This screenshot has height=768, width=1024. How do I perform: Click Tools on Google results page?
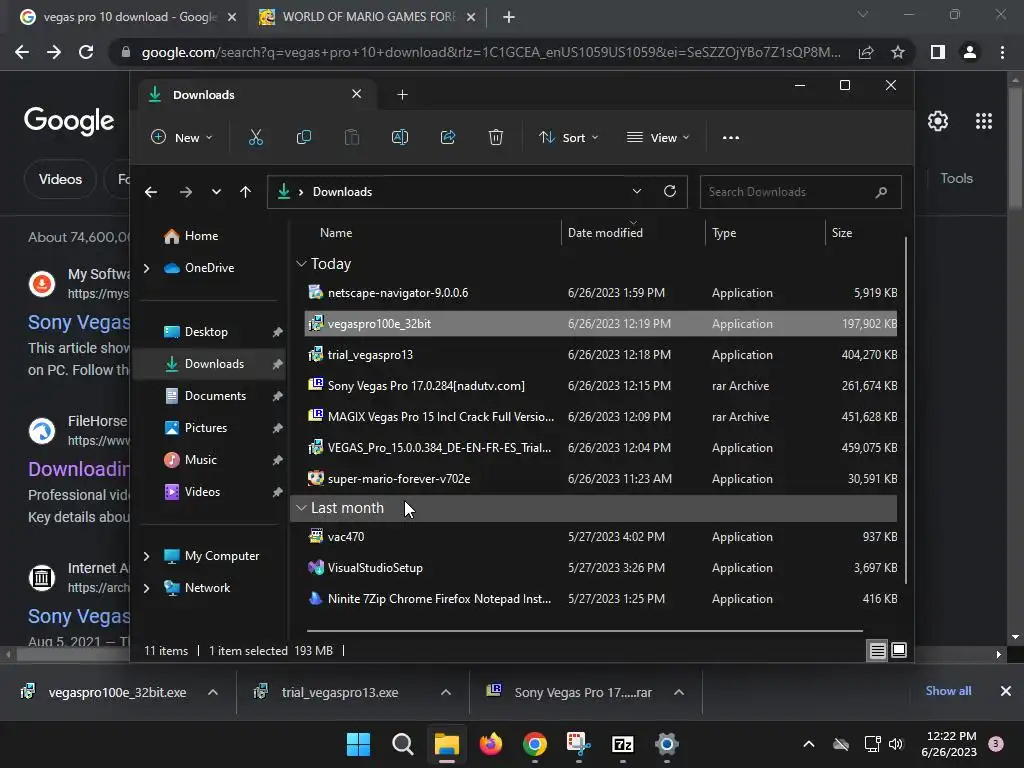tap(956, 178)
